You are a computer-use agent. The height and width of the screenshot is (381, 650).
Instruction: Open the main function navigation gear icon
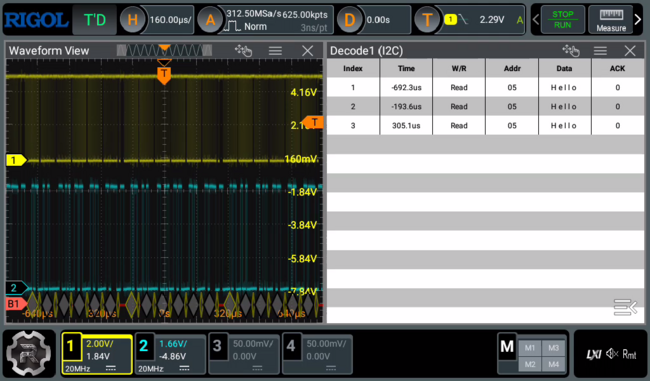(x=29, y=354)
